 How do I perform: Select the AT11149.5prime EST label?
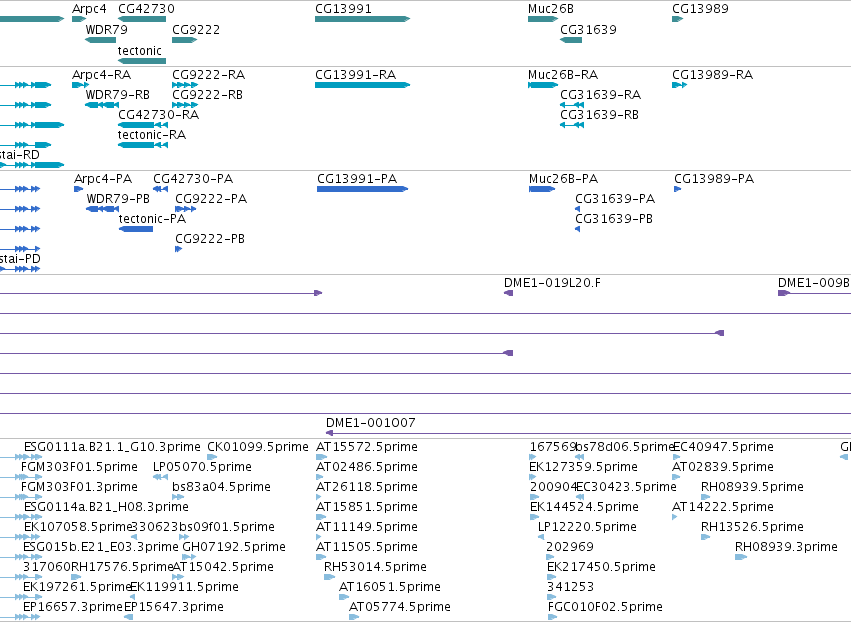(x=367, y=527)
